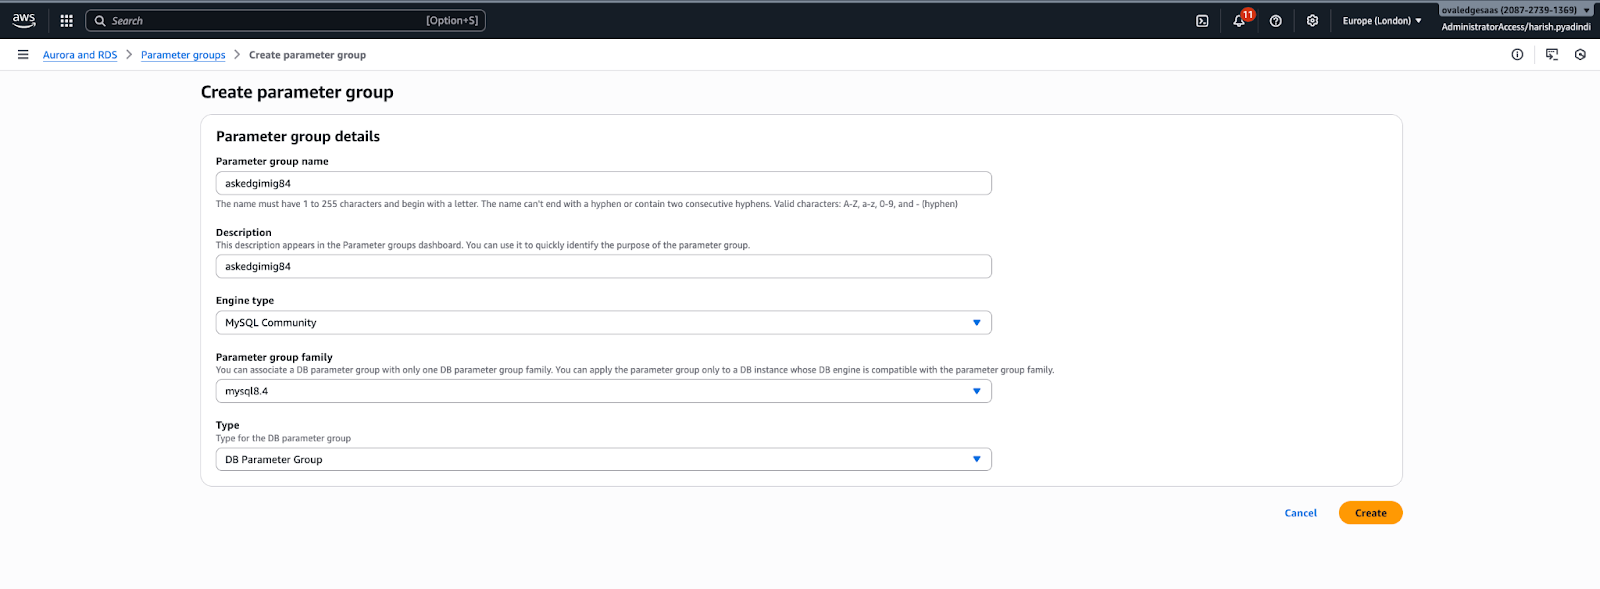1600x589 pixels.
Task: Expand the Engine type dropdown
Action: tap(603, 323)
